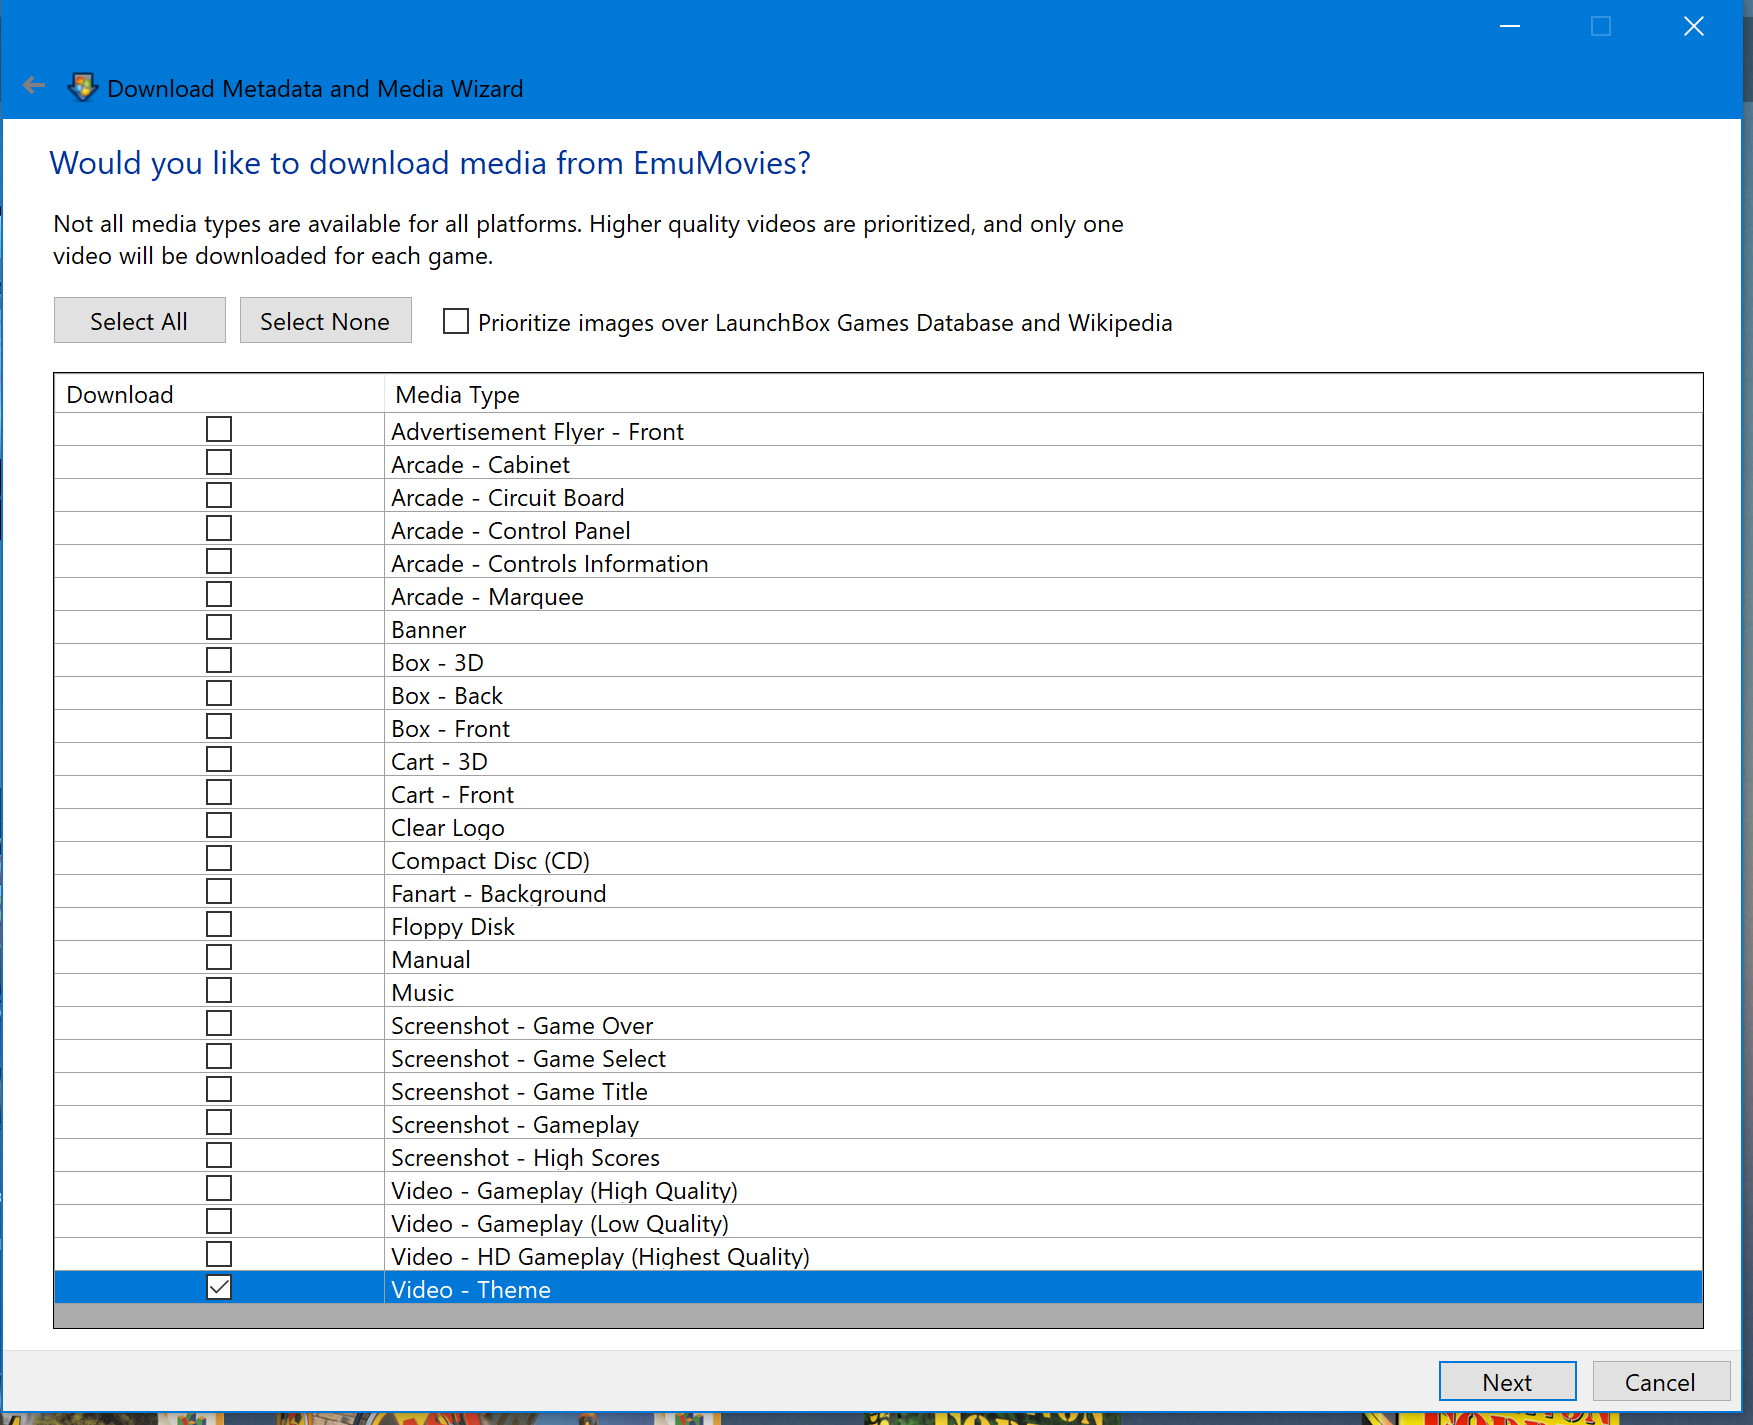The height and width of the screenshot is (1425, 1753).
Task: Select 'Screenshot - Gameplay' row text
Action: point(515,1125)
